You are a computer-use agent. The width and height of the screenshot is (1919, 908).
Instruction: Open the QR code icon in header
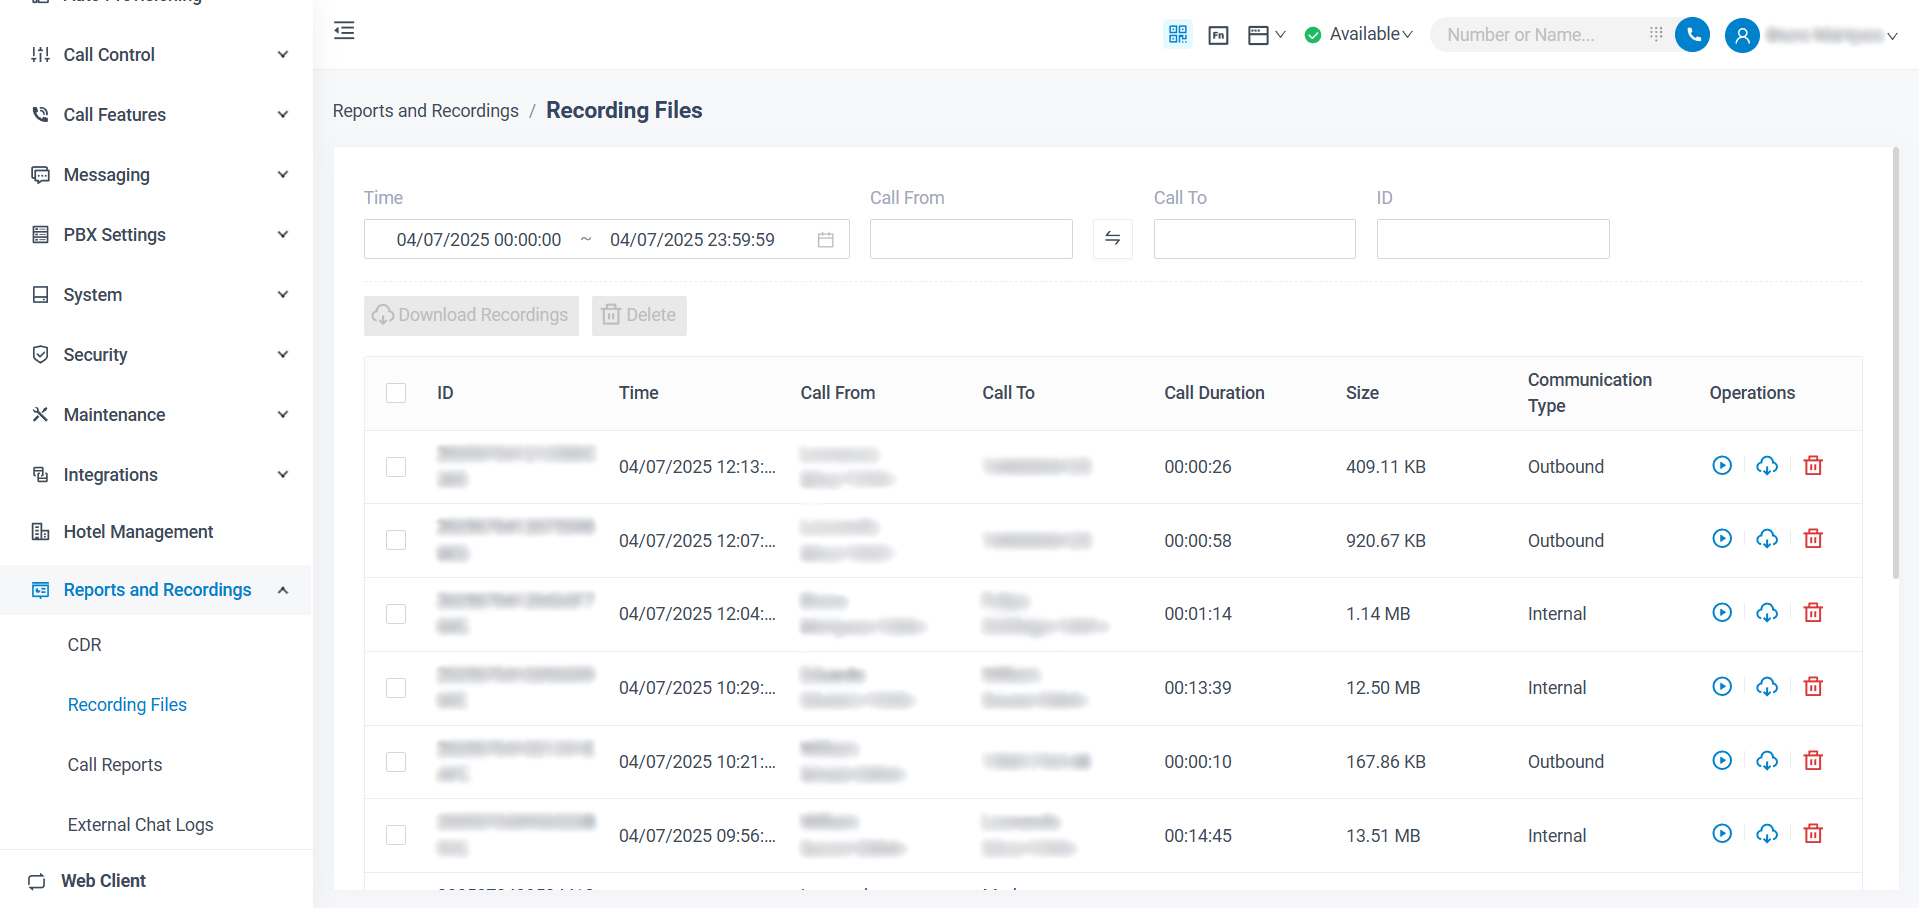tap(1178, 35)
